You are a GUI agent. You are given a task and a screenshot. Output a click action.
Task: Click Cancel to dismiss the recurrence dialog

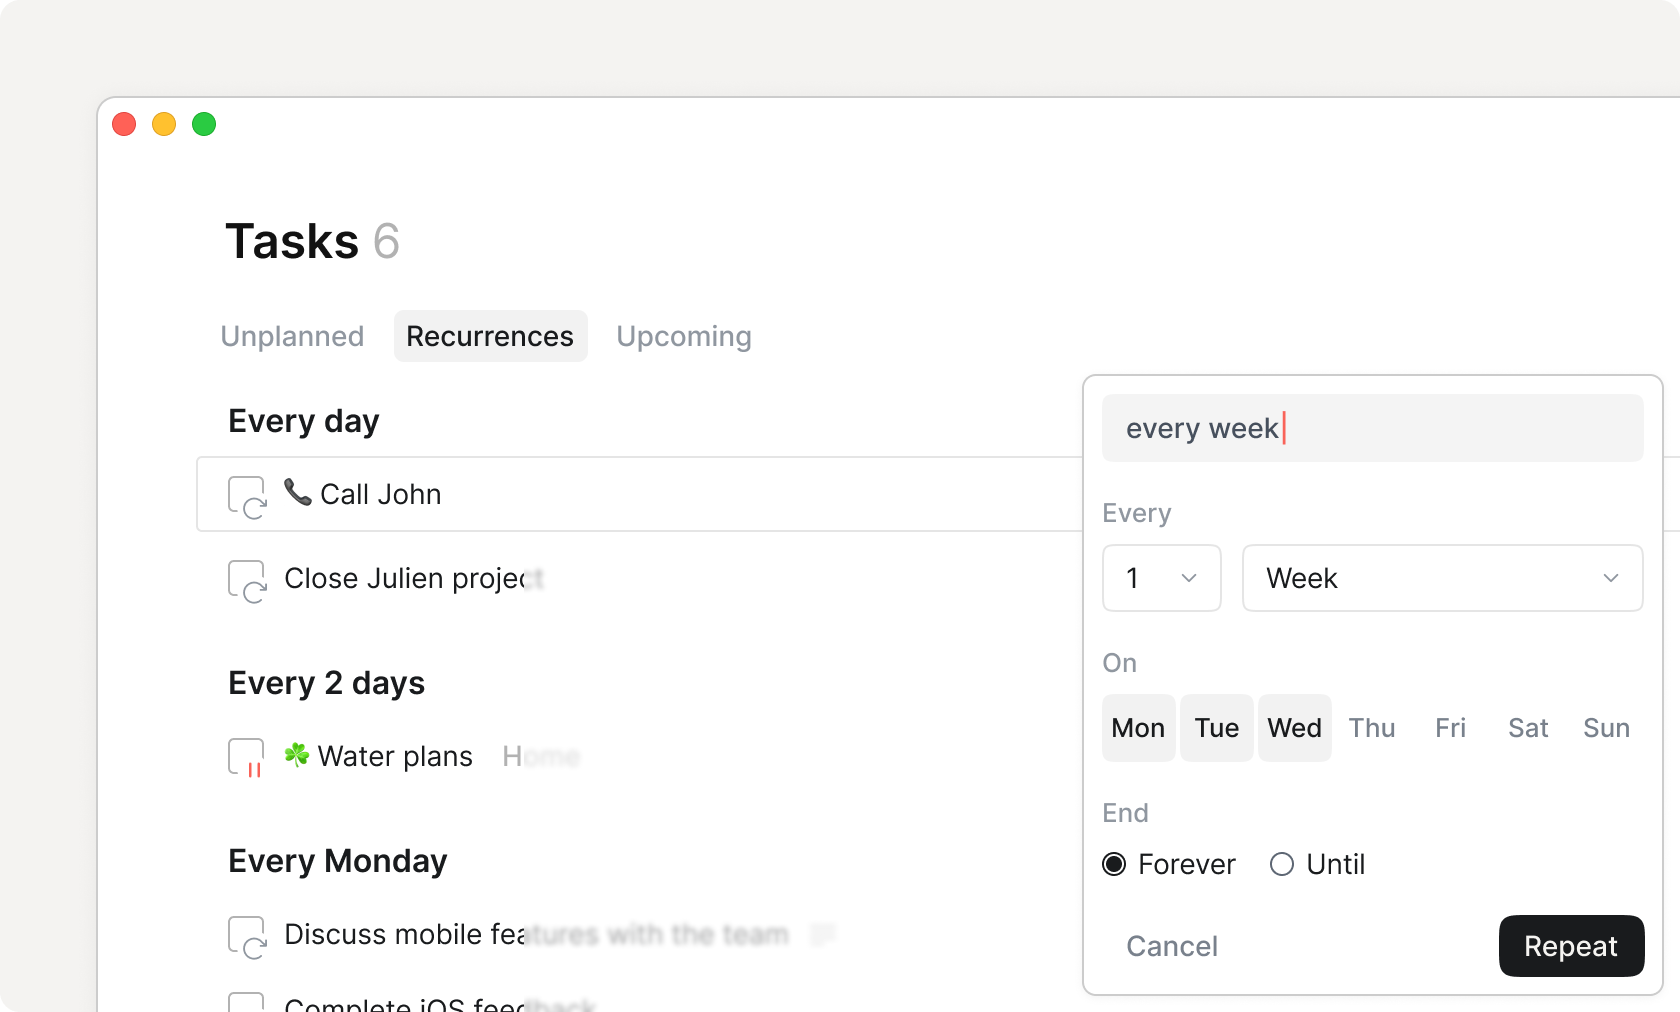[1171, 946]
